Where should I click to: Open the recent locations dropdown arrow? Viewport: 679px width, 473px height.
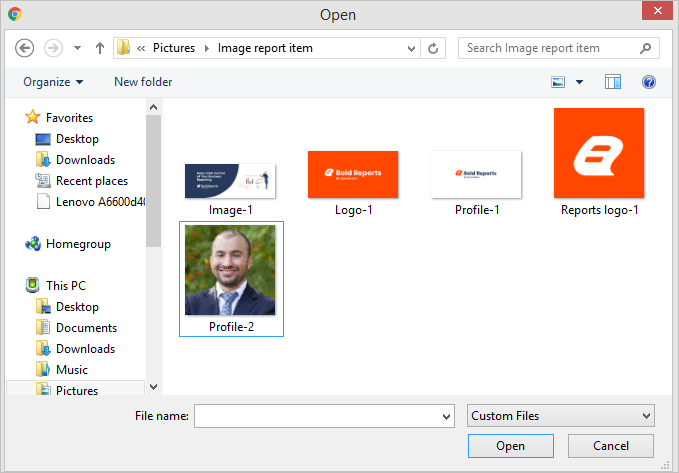coord(78,48)
